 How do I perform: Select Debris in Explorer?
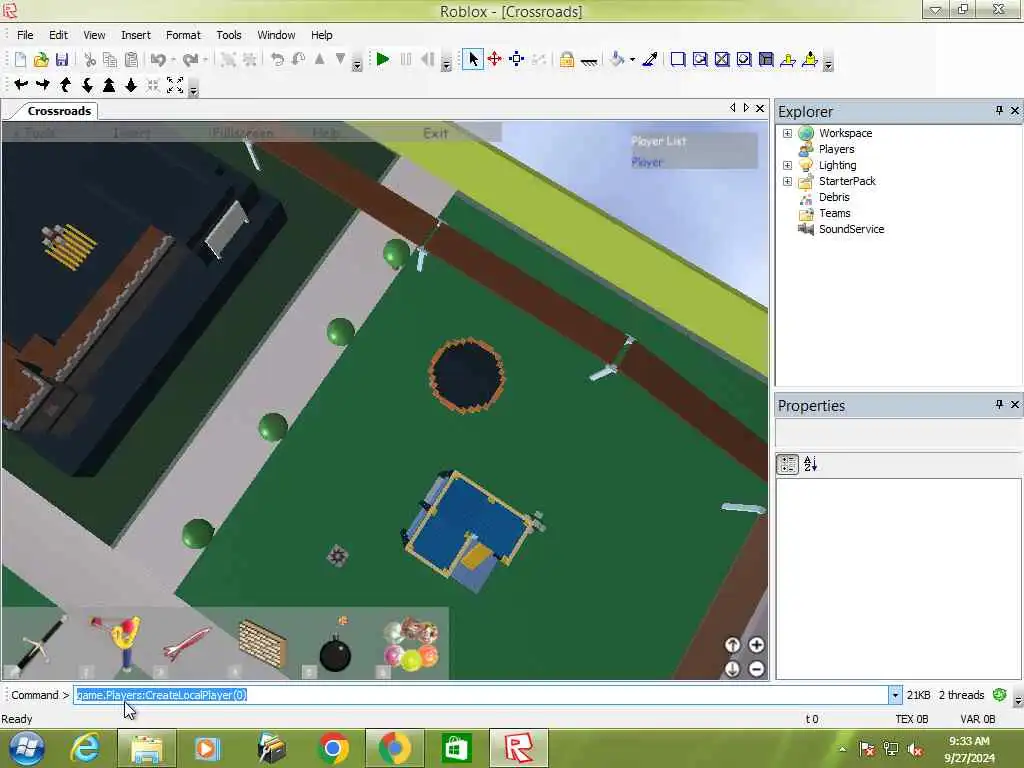pos(834,197)
